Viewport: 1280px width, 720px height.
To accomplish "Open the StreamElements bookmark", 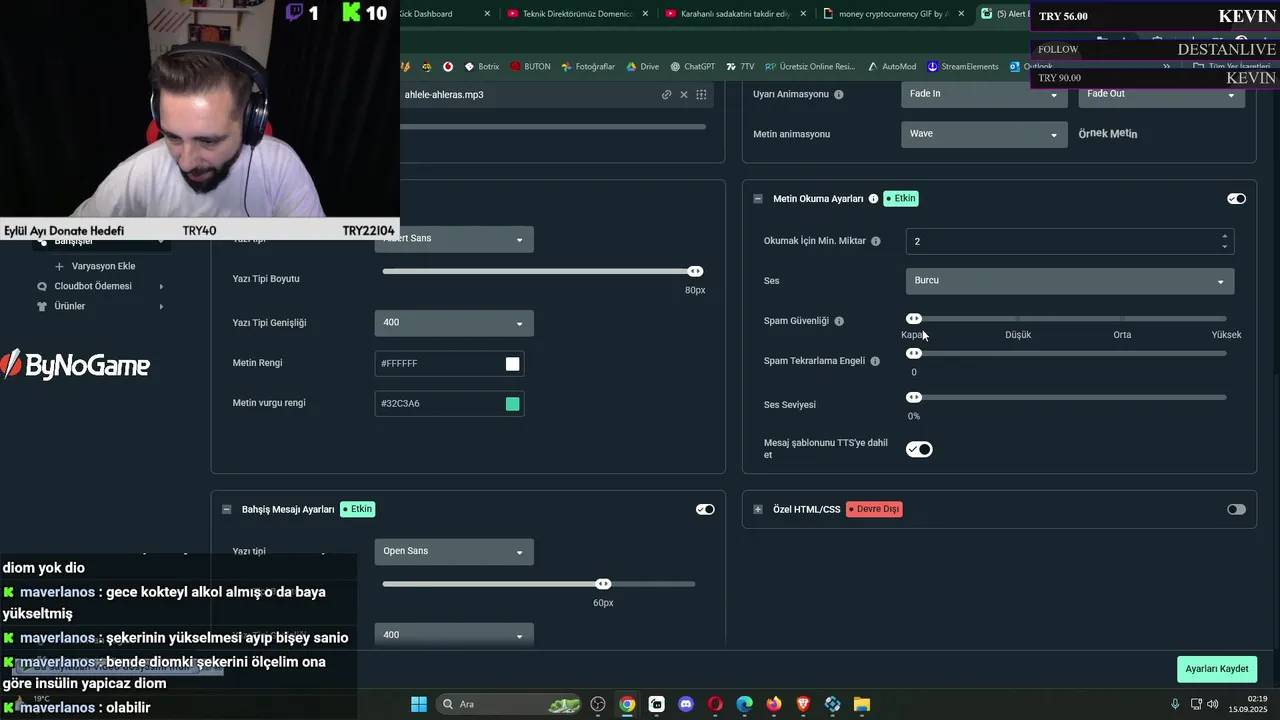I will point(963,67).
